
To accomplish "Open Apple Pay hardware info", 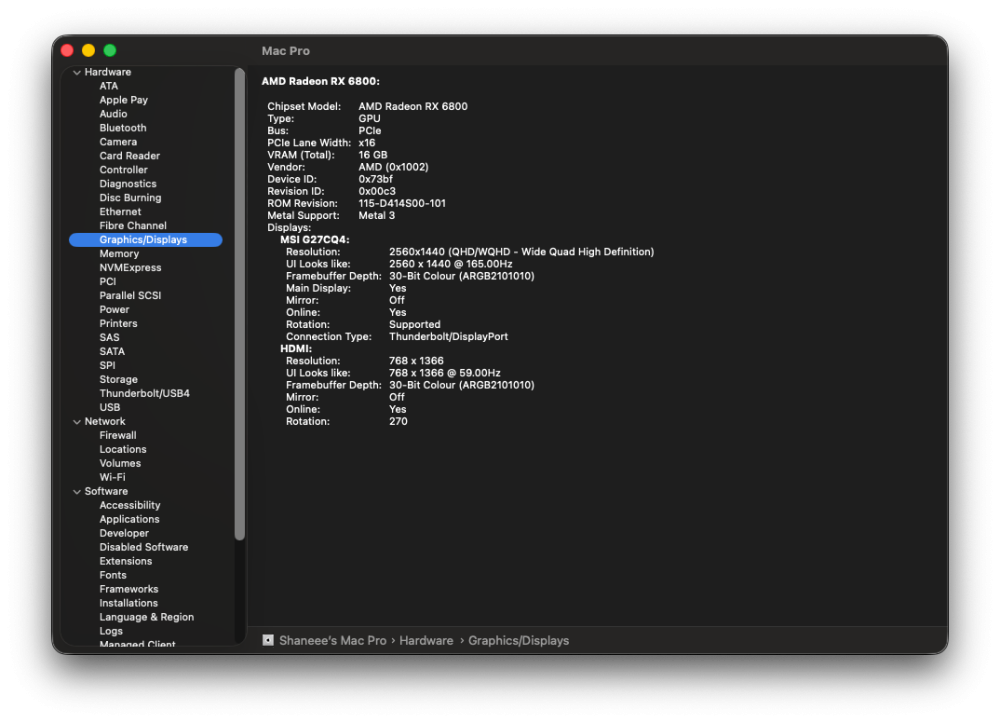I will (x=124, y=100).
